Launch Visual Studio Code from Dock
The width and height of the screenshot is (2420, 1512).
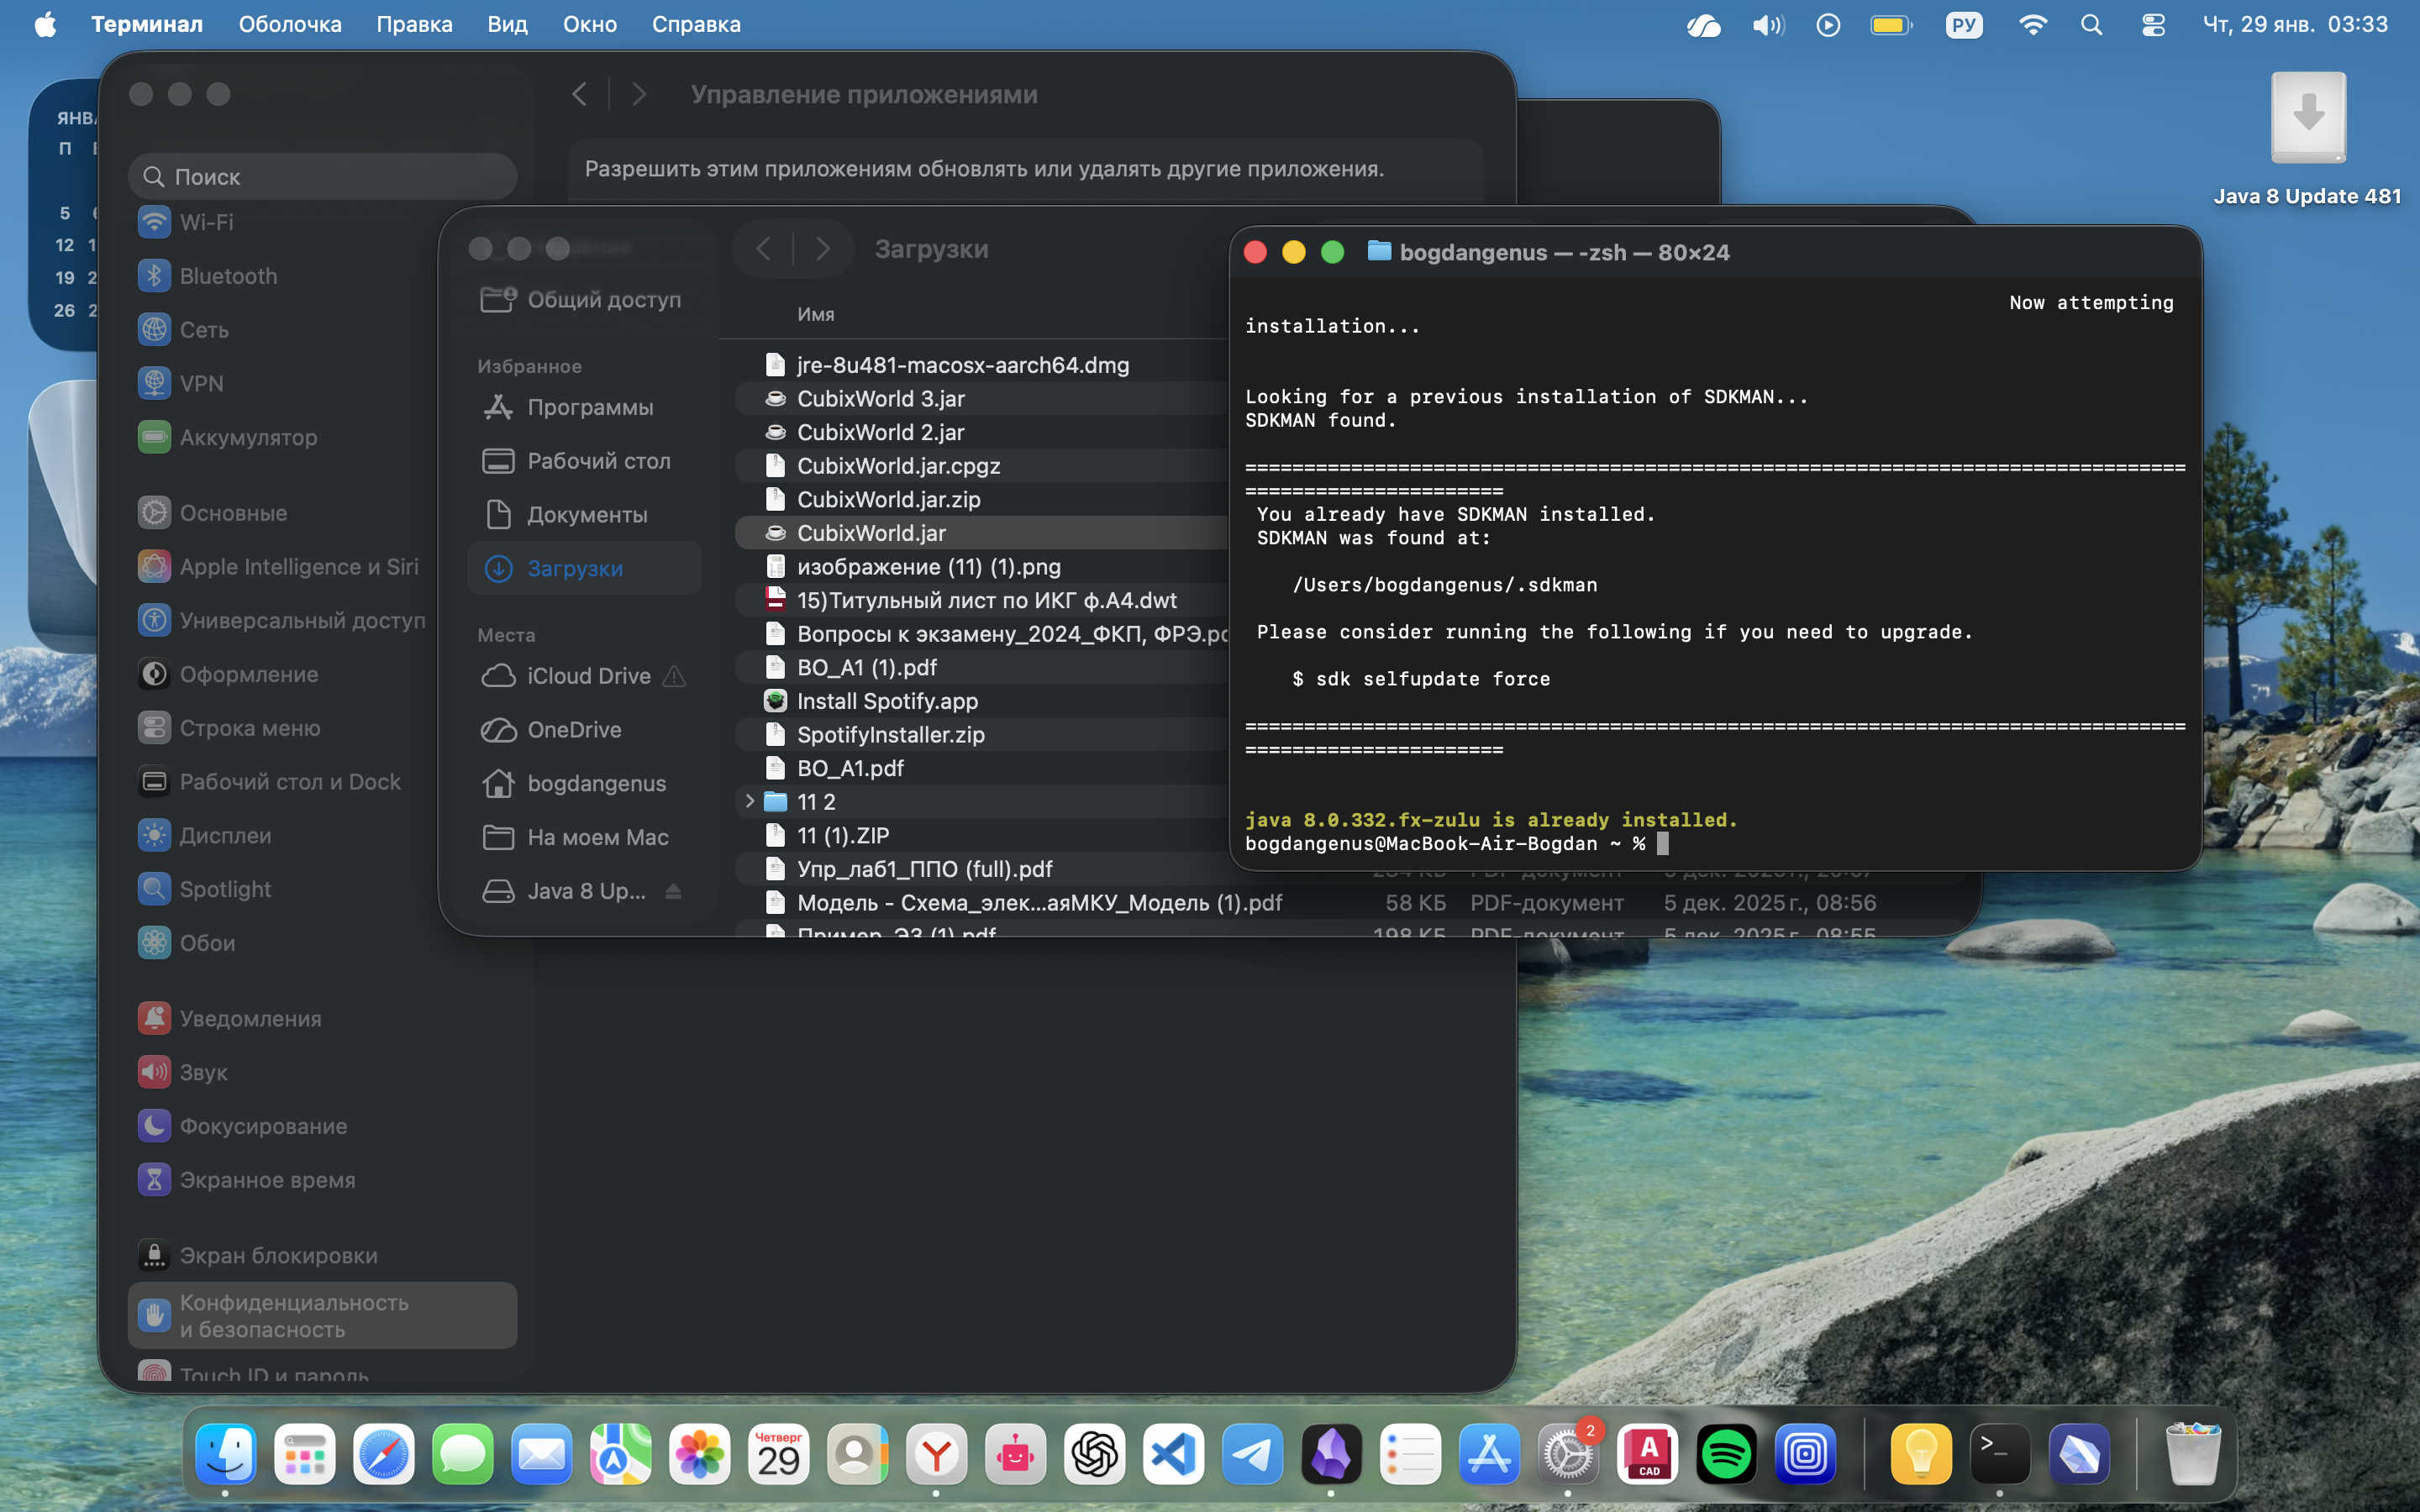[x=1173, y=1453]
